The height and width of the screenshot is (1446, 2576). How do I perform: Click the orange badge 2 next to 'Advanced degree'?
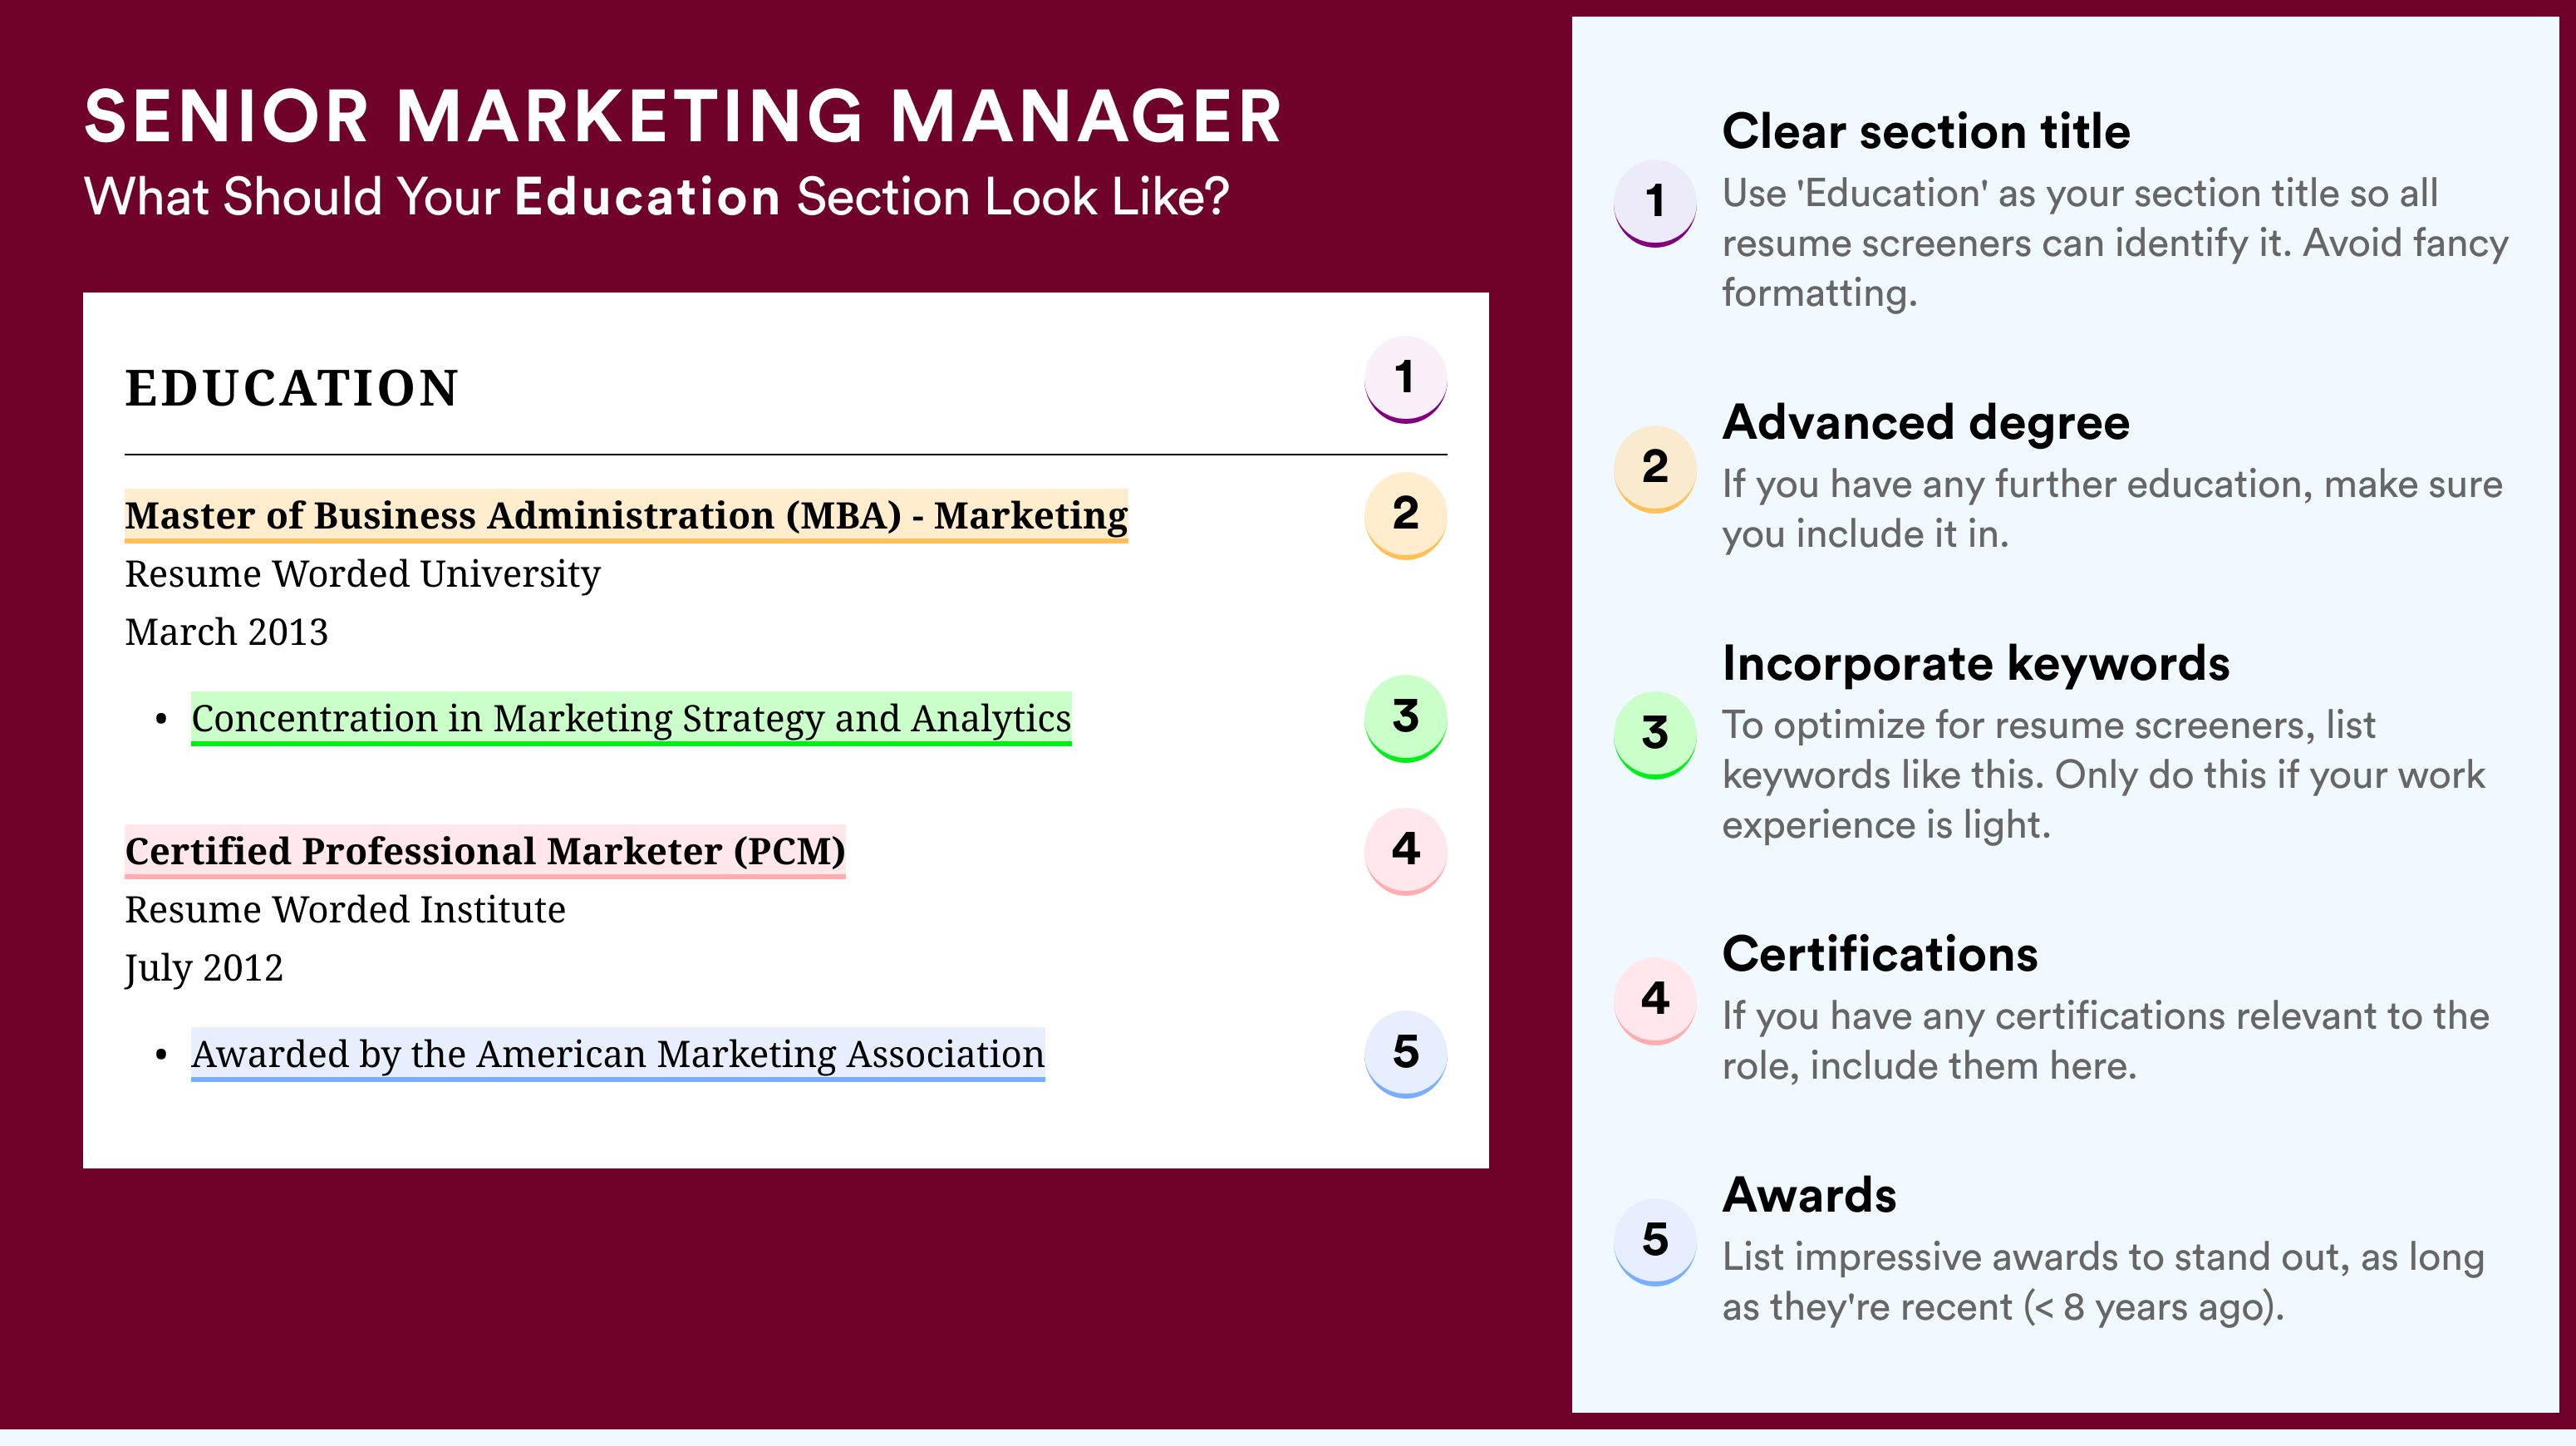1655,469
